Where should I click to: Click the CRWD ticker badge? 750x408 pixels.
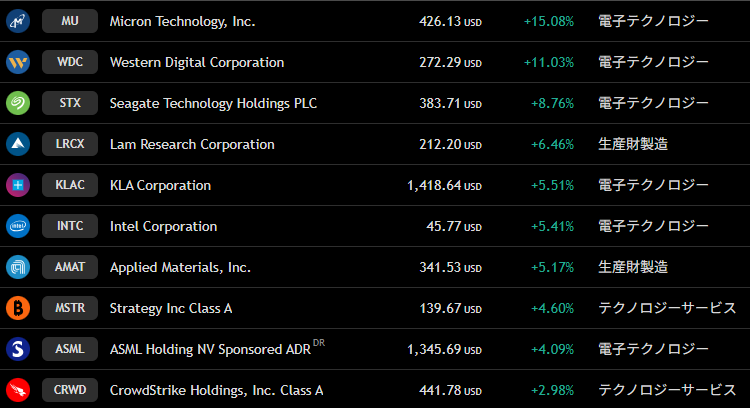pos(70,390)
